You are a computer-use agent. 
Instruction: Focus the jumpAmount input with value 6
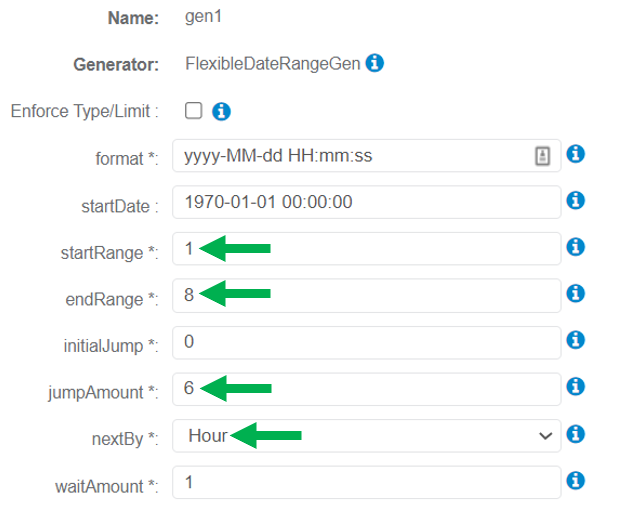[x=367, y=389]
